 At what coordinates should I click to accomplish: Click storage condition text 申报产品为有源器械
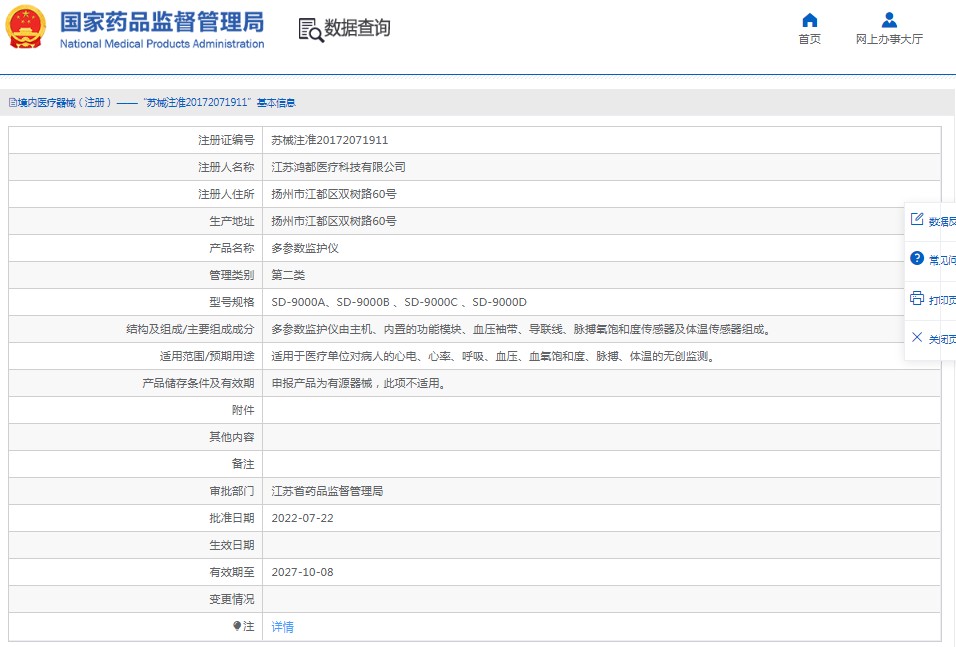322,383
